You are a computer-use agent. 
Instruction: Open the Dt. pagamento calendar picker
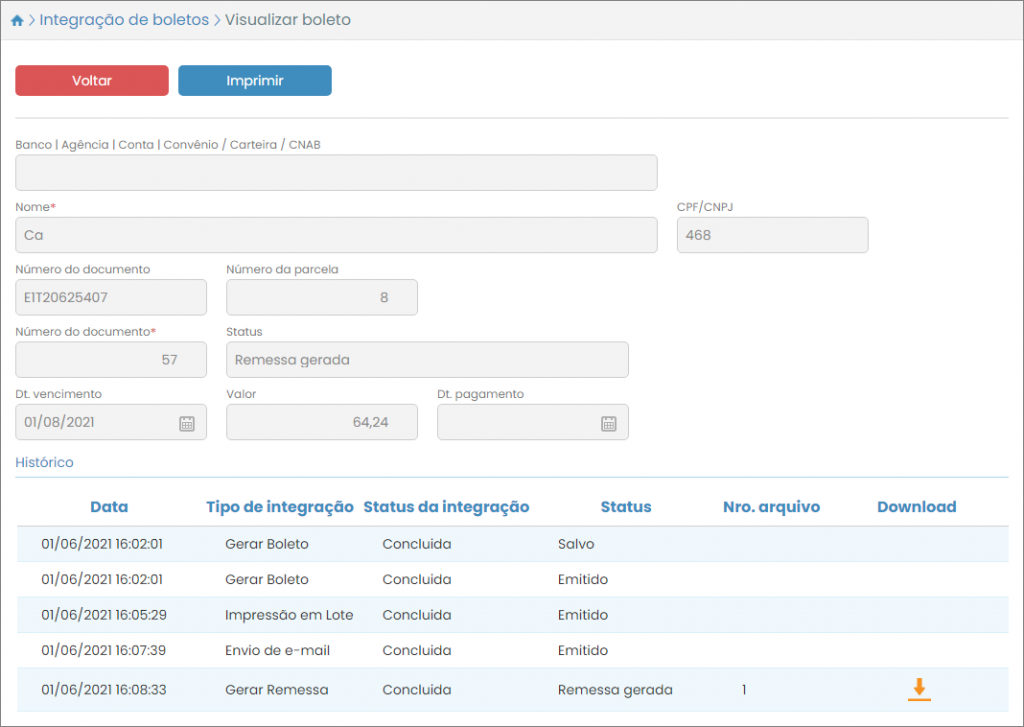[608, 423]
